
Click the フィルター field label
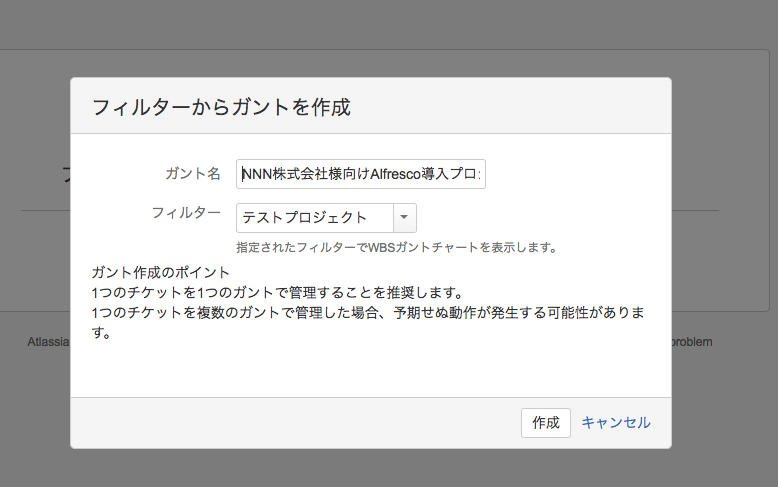(x=186, y=213)
